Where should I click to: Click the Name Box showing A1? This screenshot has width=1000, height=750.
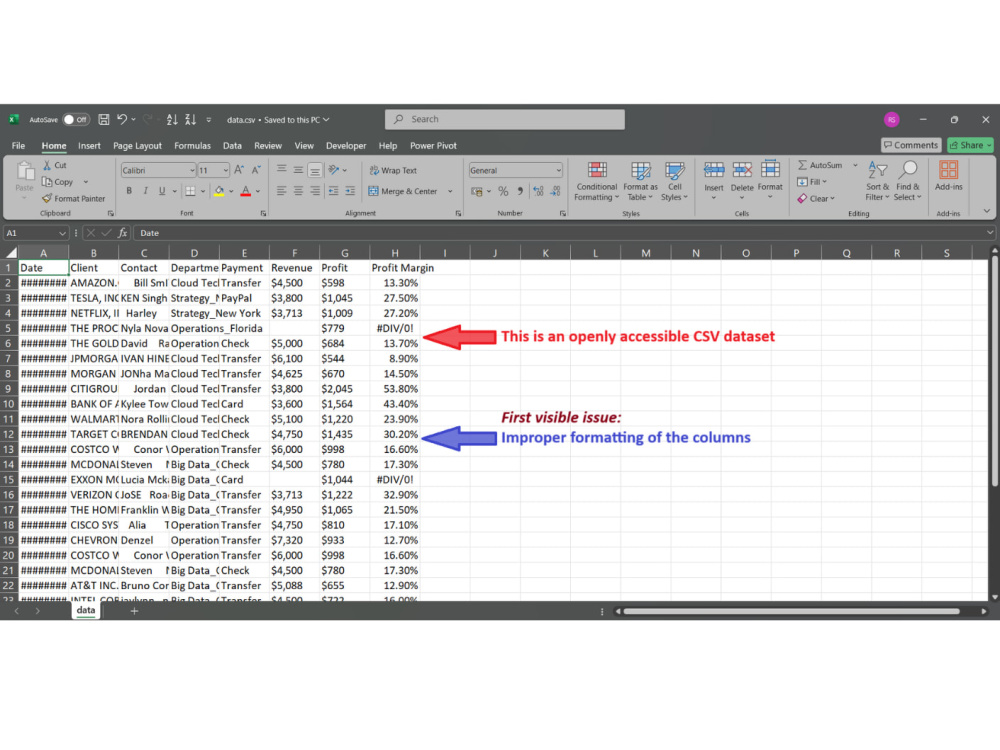(36, 233)
